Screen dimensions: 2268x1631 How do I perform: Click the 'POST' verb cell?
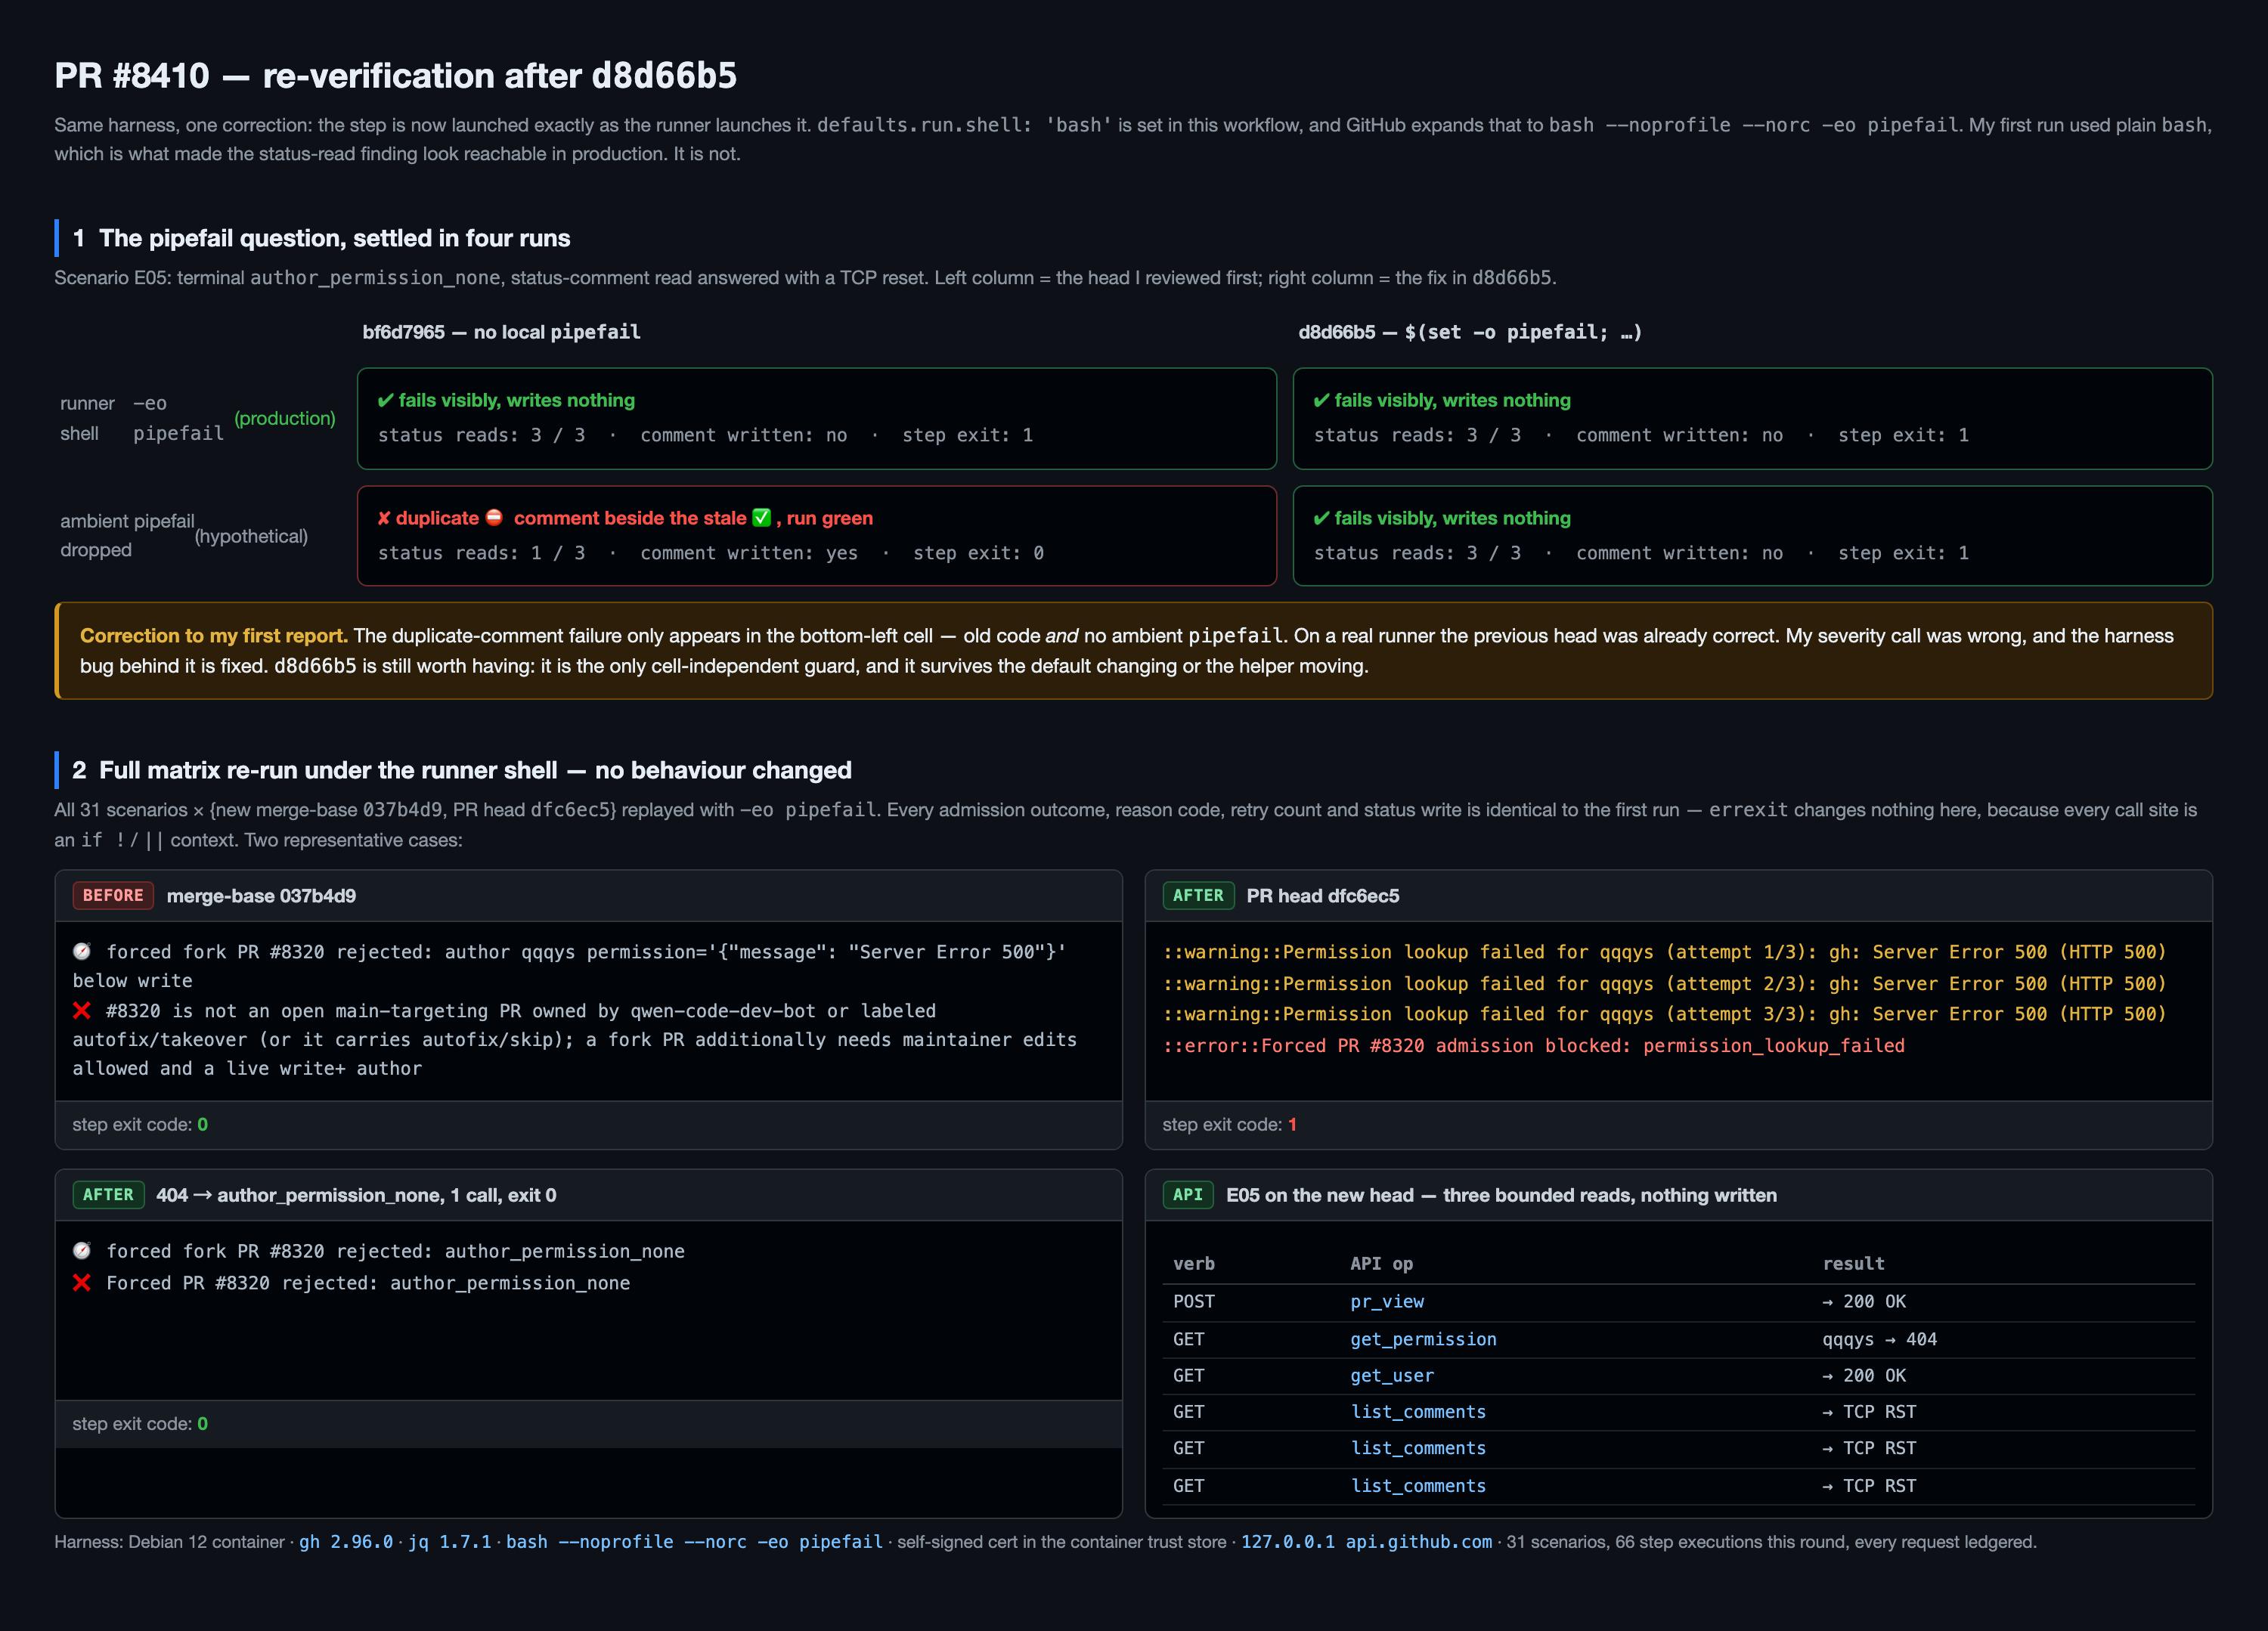click(1193, 1301)
